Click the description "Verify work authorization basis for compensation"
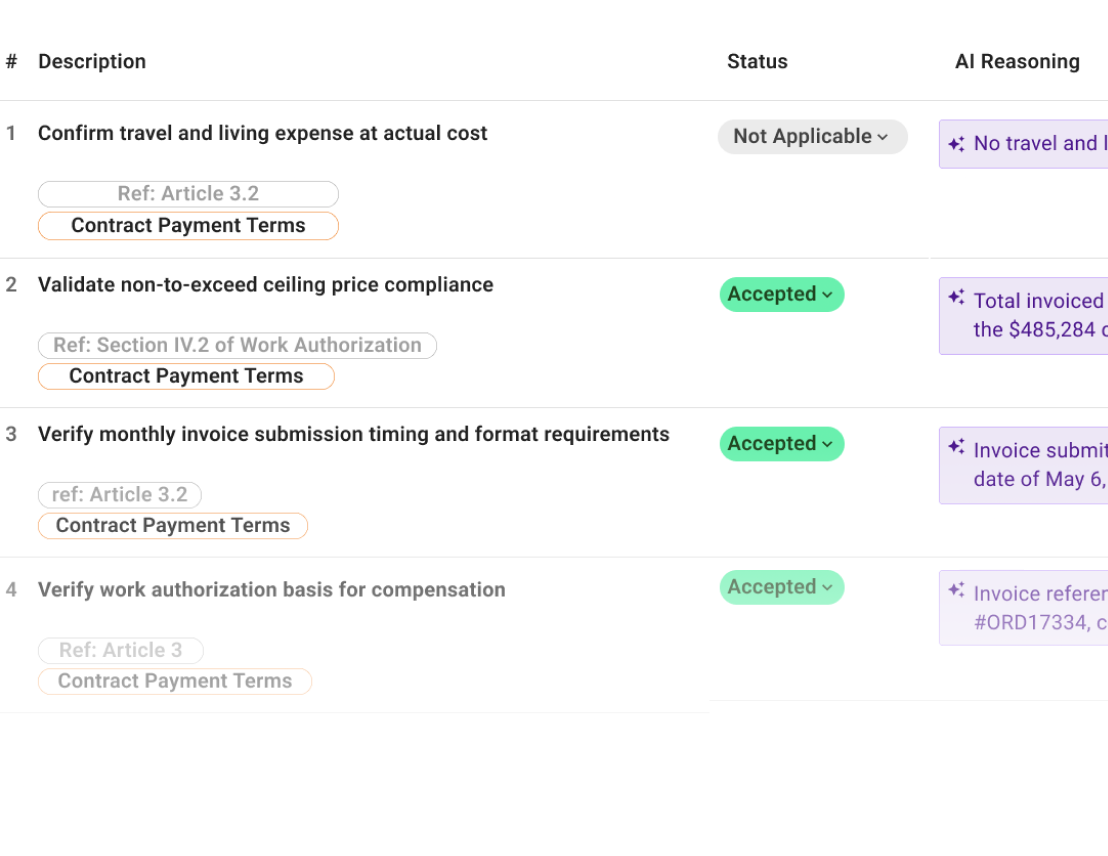 click(271, 590)
